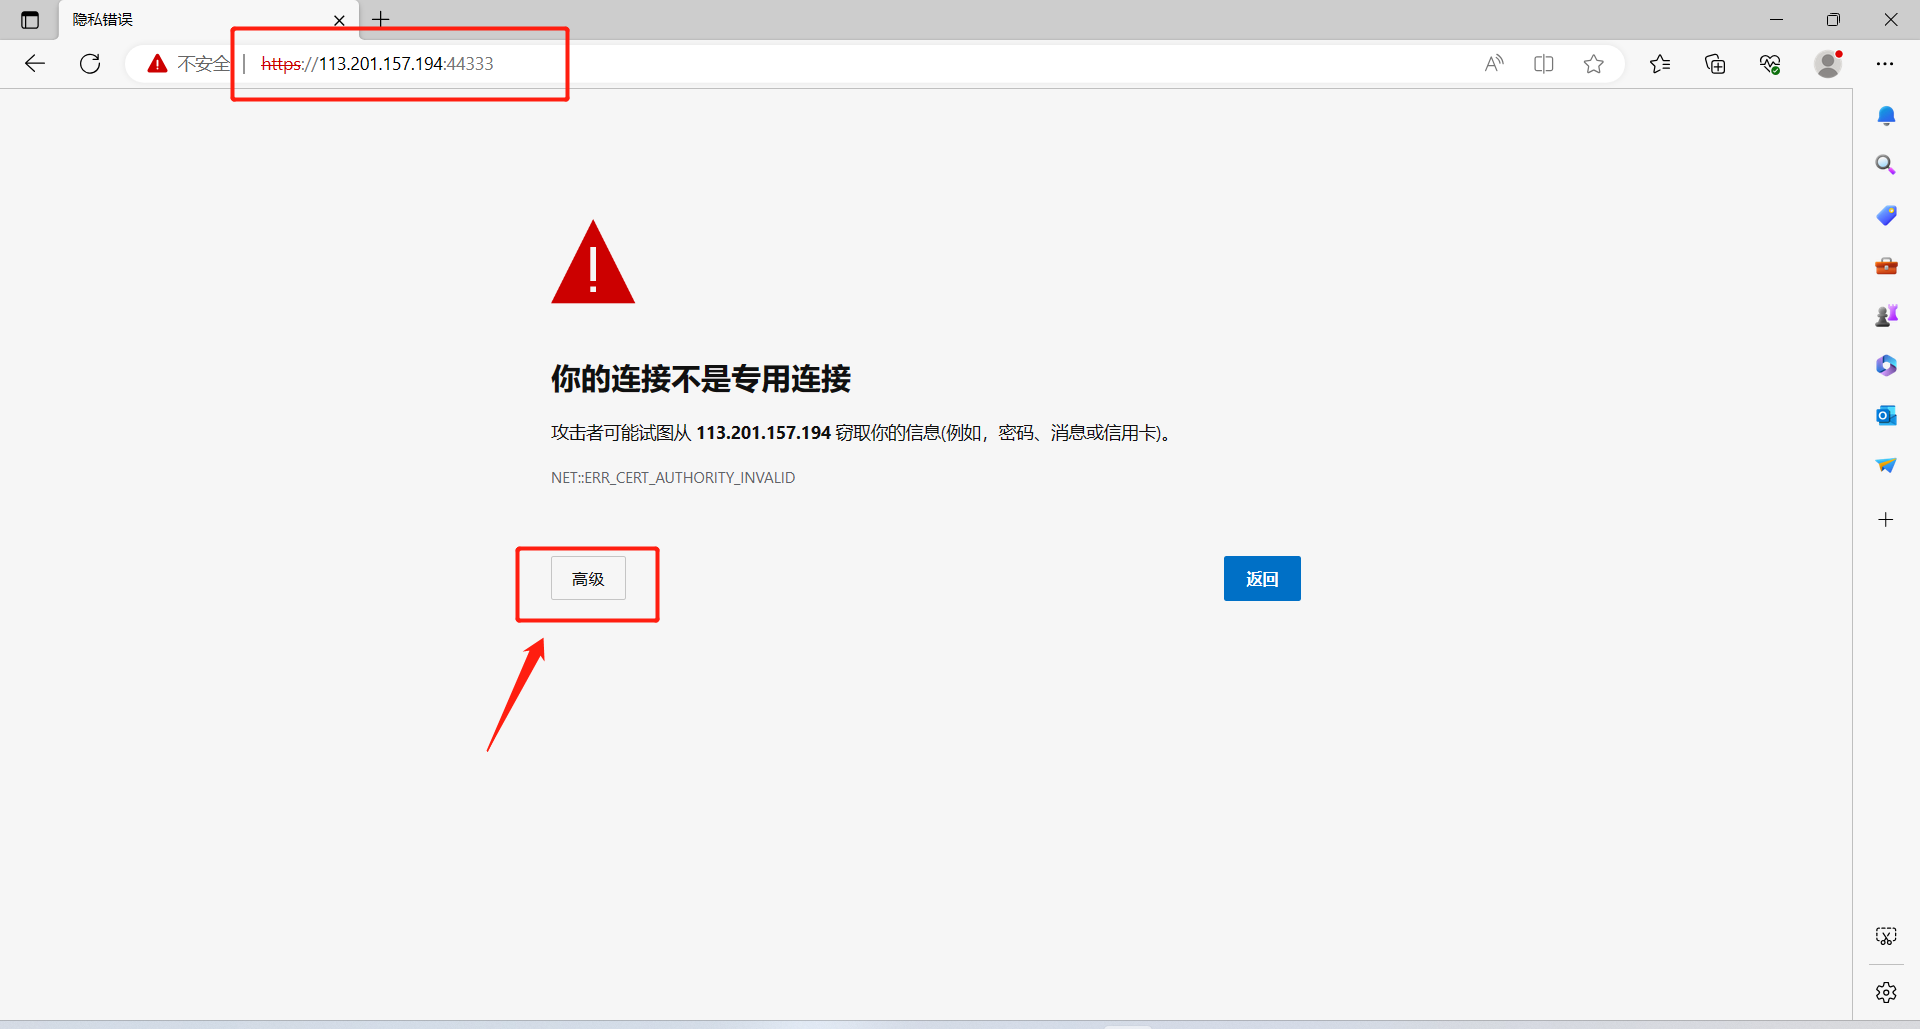Reload the page with Refresh icon
Viewport: 1920px width, 1029px height.
(x=90, y=64)
